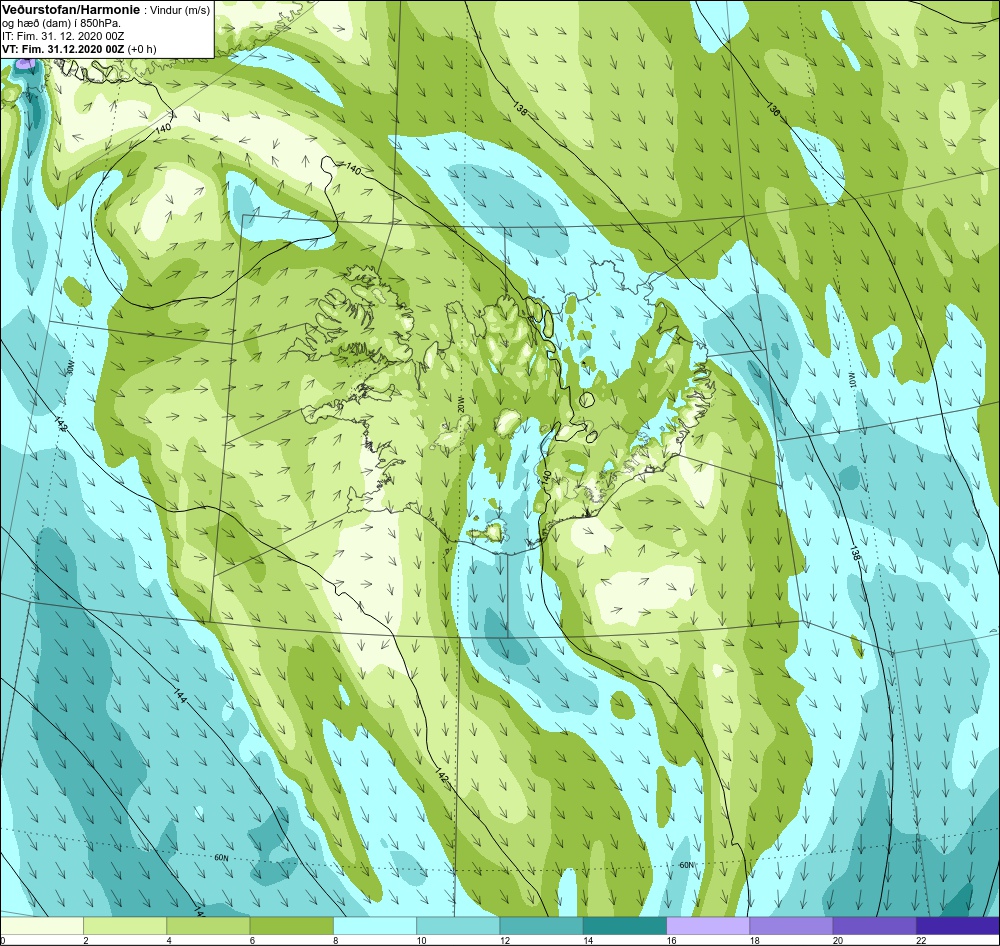Click the legend scale value 22

(922, 940)
